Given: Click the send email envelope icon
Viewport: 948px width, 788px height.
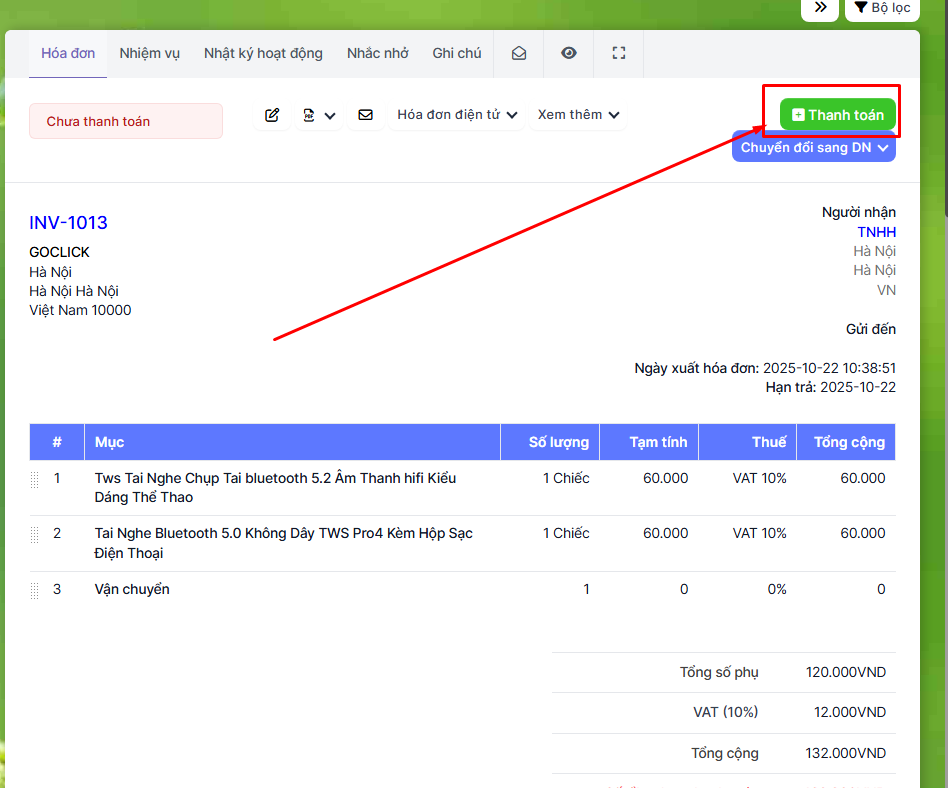Looking at the screenshot, I should [365, 115].
